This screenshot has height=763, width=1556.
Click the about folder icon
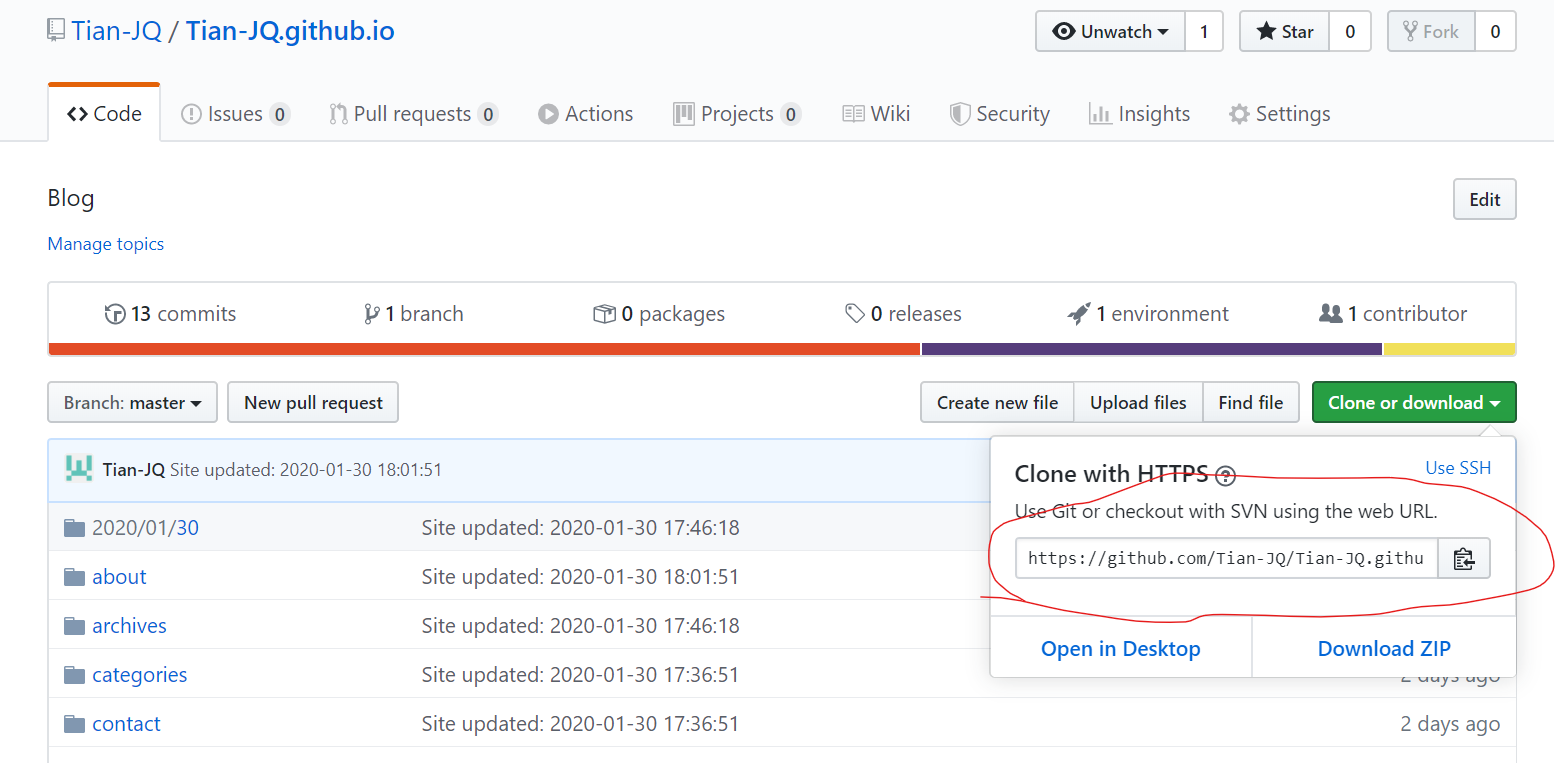[x=74, y=577]
